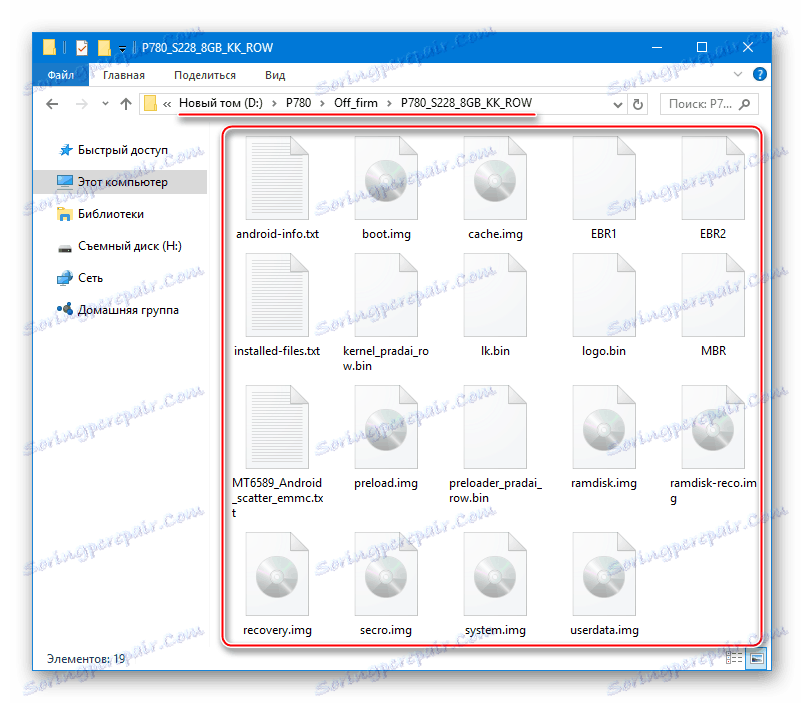Go forward with the forward arrow
The image size is (804, 703).
point(81,104)
